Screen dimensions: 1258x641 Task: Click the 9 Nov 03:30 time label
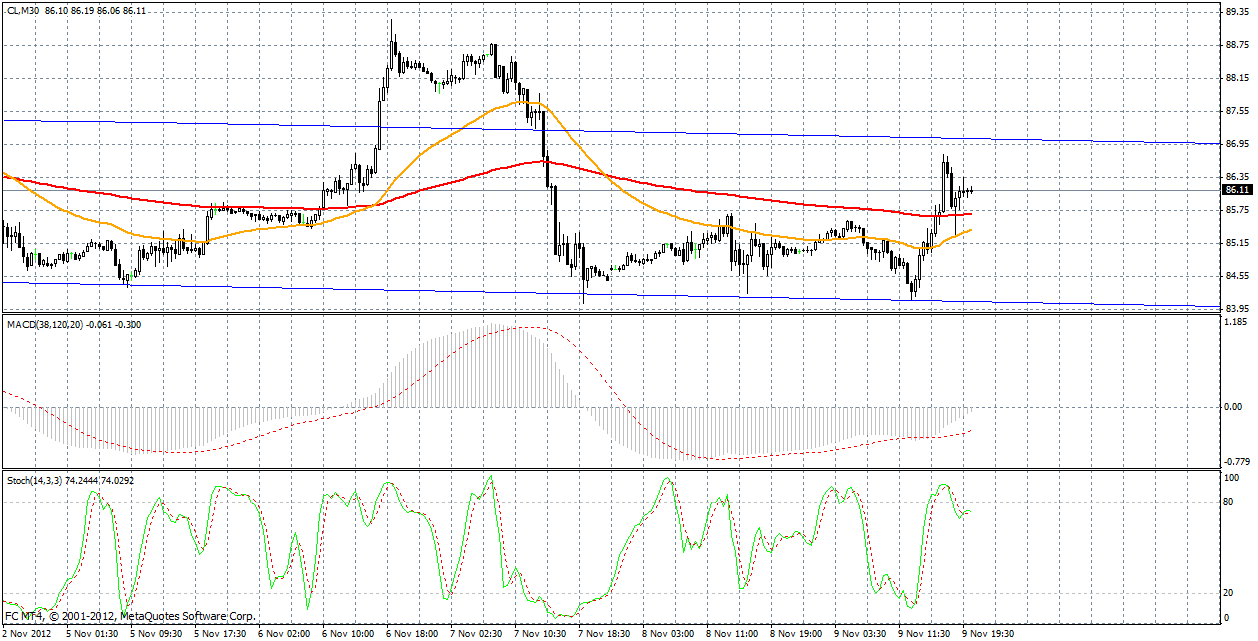pyautogui.click(x=859, y=634)
